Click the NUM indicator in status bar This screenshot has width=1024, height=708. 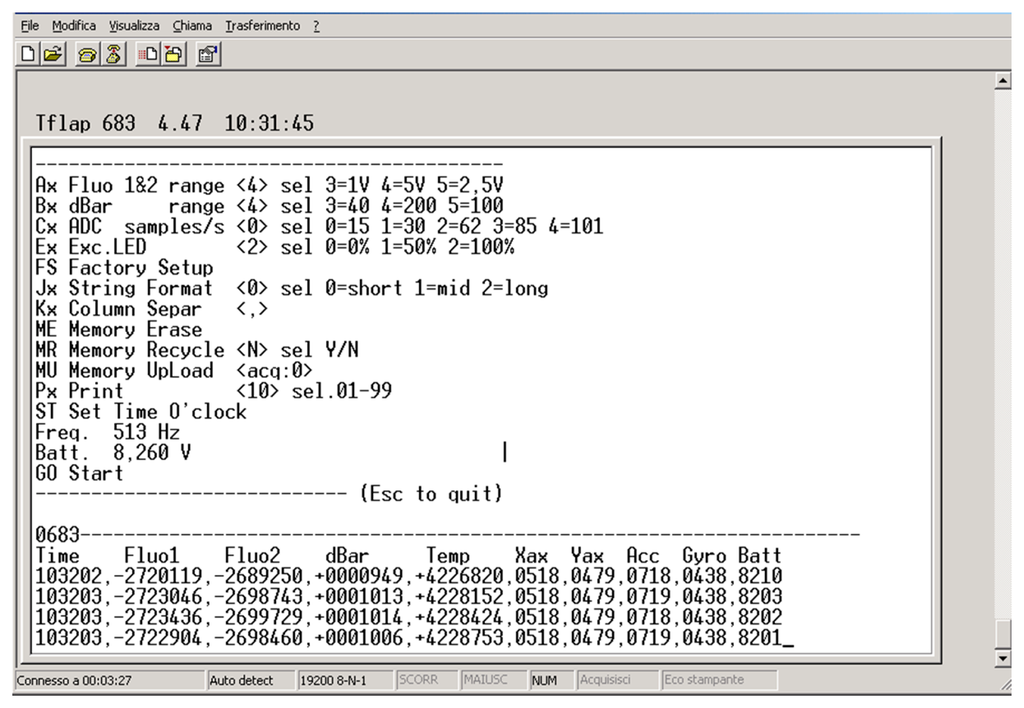tap(544, 681)
